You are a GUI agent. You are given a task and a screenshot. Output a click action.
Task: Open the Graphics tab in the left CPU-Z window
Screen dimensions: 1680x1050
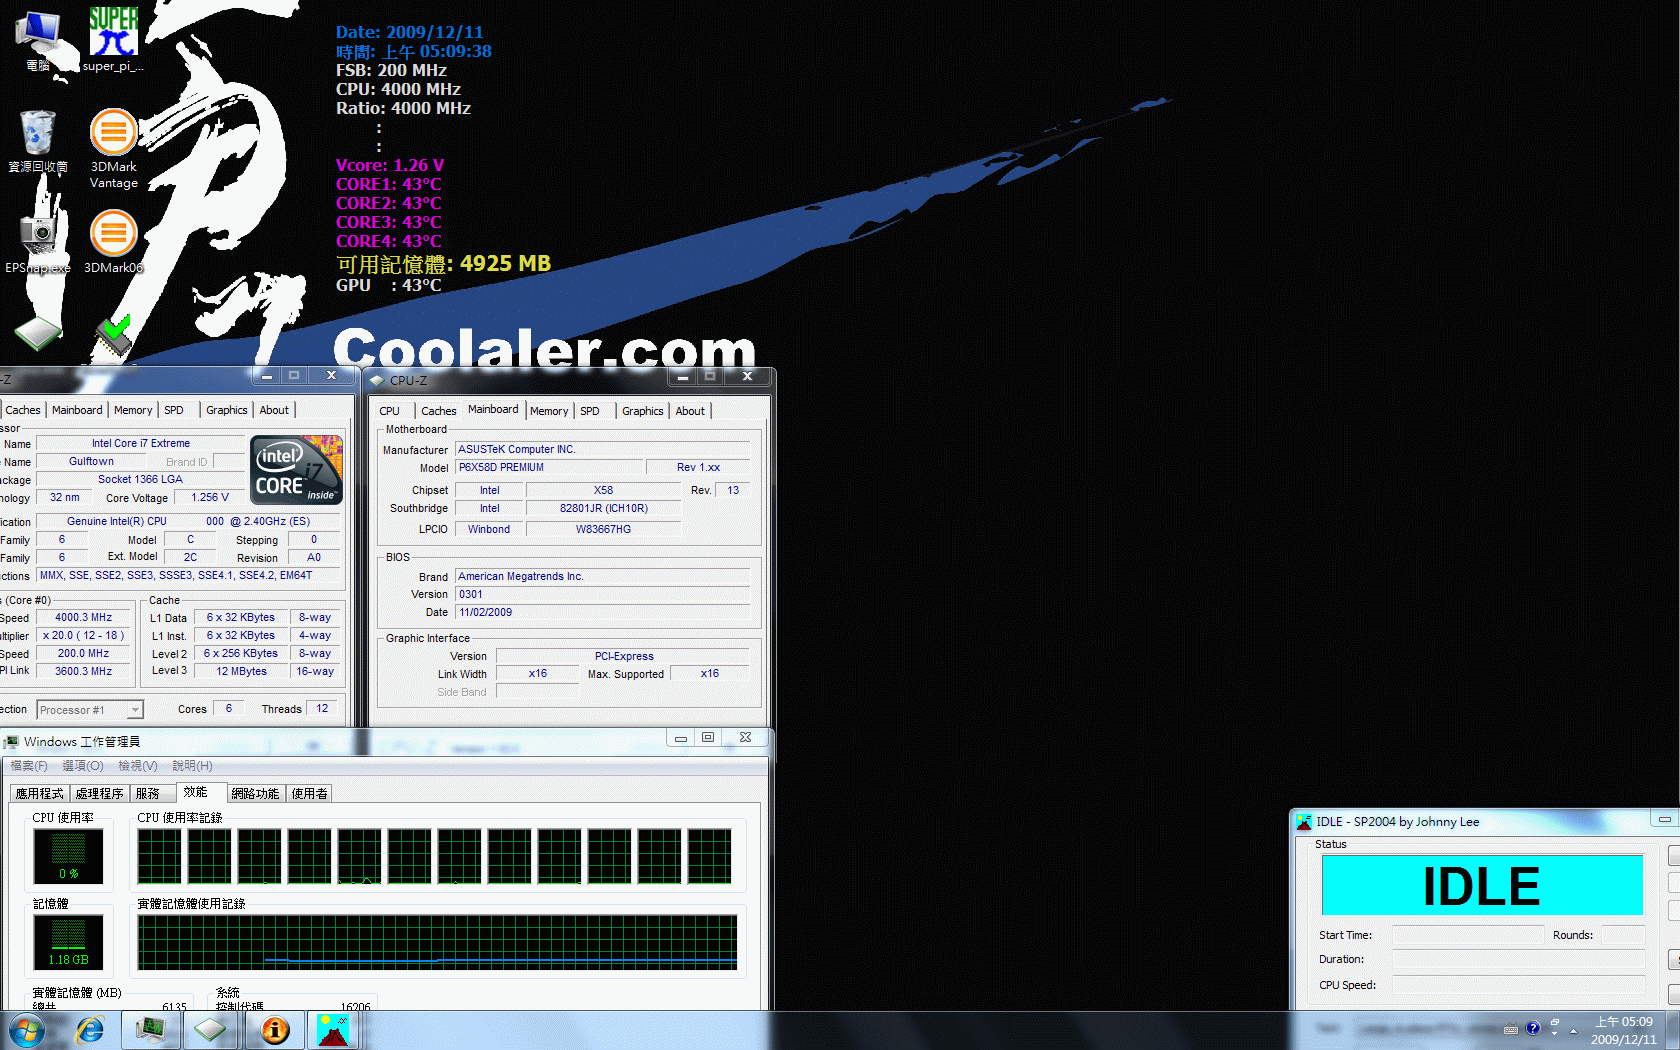click(227, 410)
